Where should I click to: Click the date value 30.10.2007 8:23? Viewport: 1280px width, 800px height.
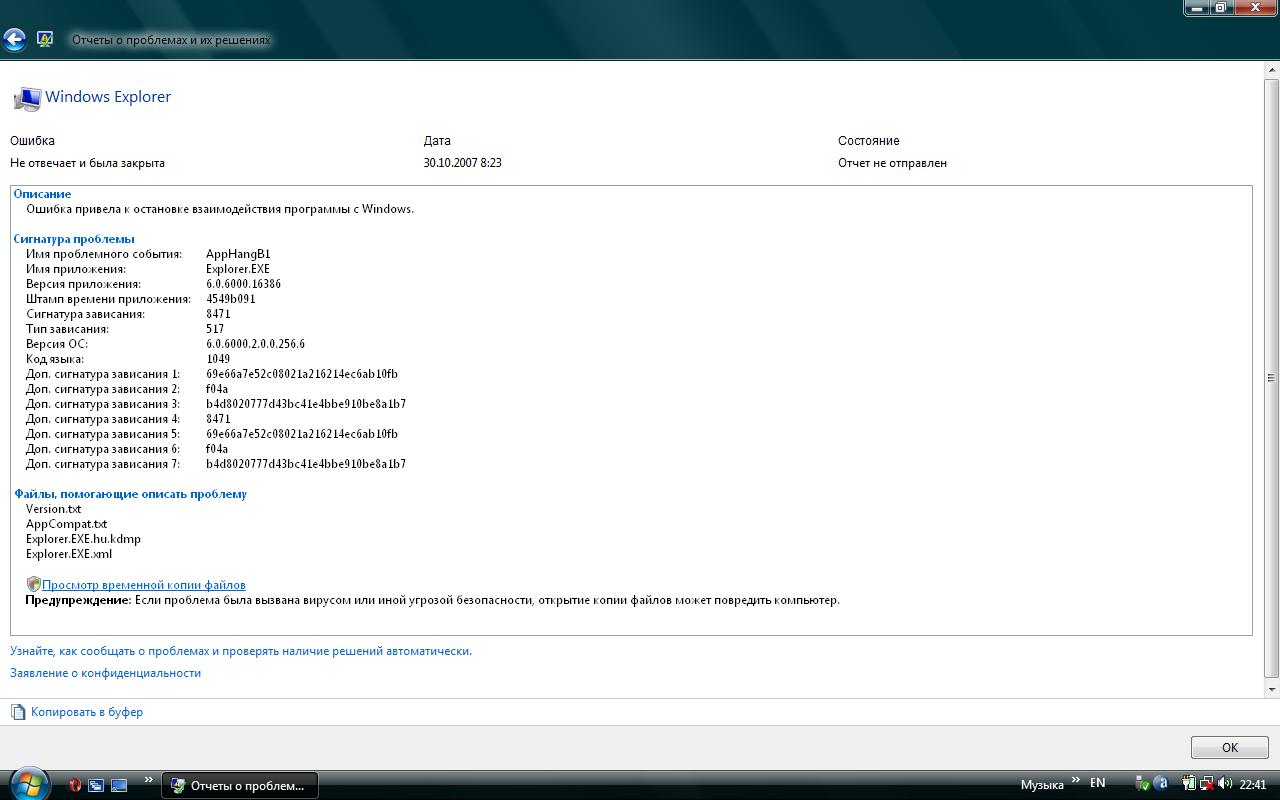click(x=462, y=163)
